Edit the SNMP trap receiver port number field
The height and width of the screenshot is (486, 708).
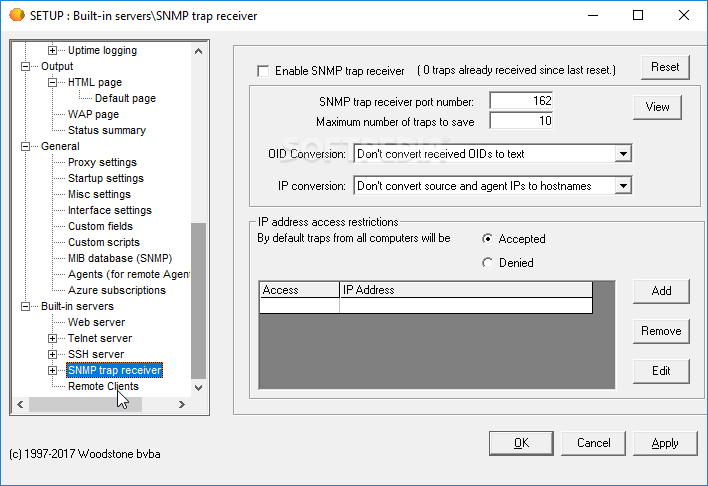tap(521, 101)
